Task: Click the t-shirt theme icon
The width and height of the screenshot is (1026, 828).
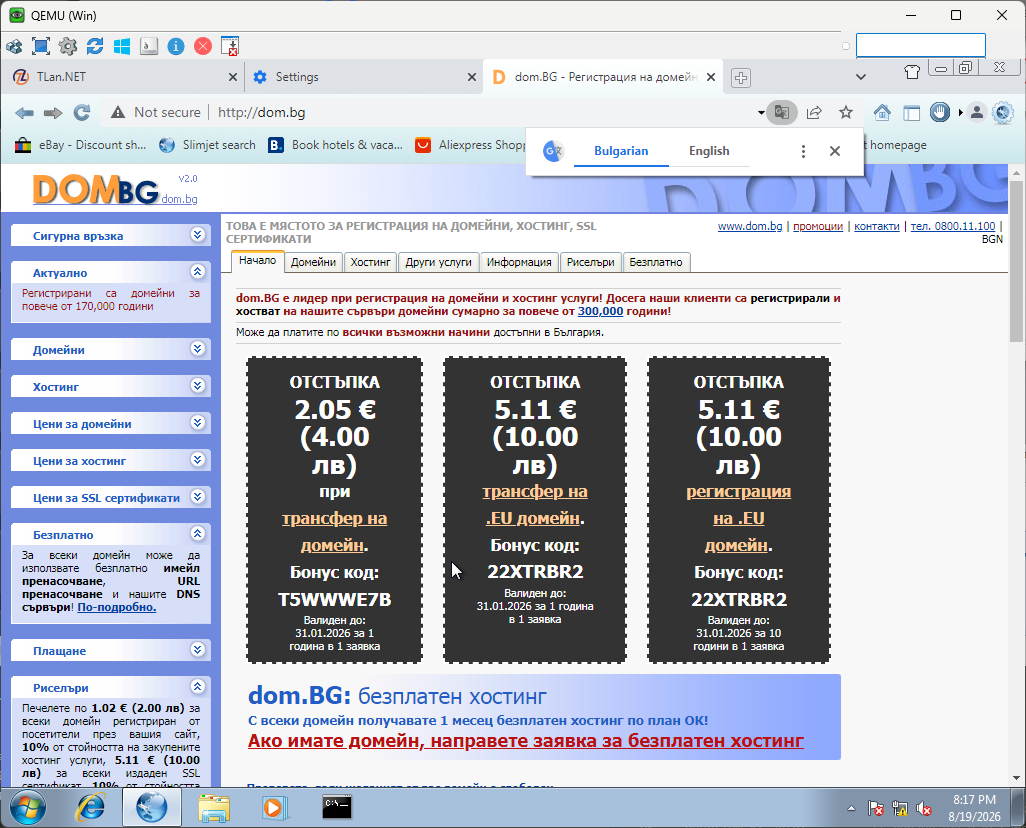Action: pyautogui.click(x=912, y=71)
